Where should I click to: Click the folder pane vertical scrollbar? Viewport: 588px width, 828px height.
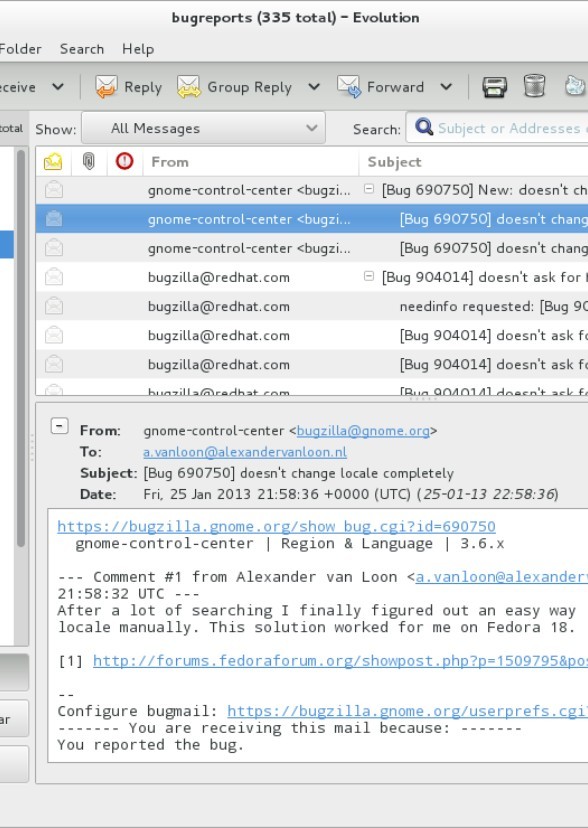(x=21, y=349)
